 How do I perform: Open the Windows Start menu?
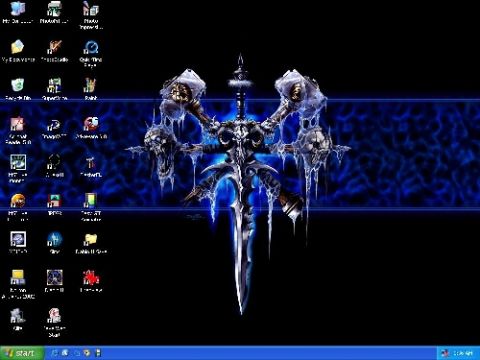[x=22, y=353]
